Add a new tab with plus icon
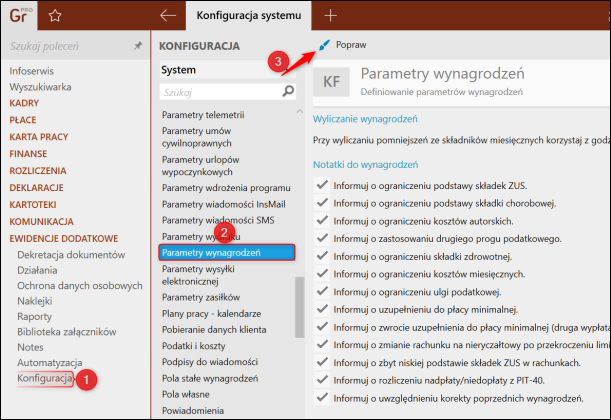611x420 pixels. (x=330, y=16)
